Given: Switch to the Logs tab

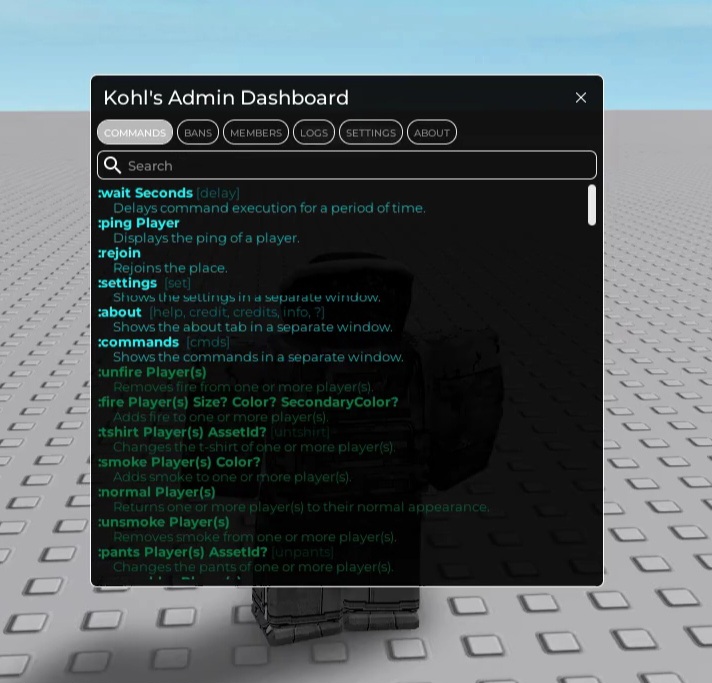Looking at the screenshot, I should [x=314, y=133].
